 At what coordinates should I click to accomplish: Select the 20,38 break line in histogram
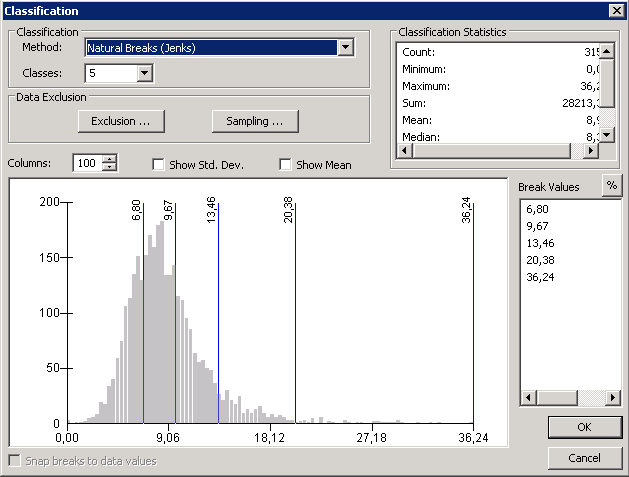(295, 313)
